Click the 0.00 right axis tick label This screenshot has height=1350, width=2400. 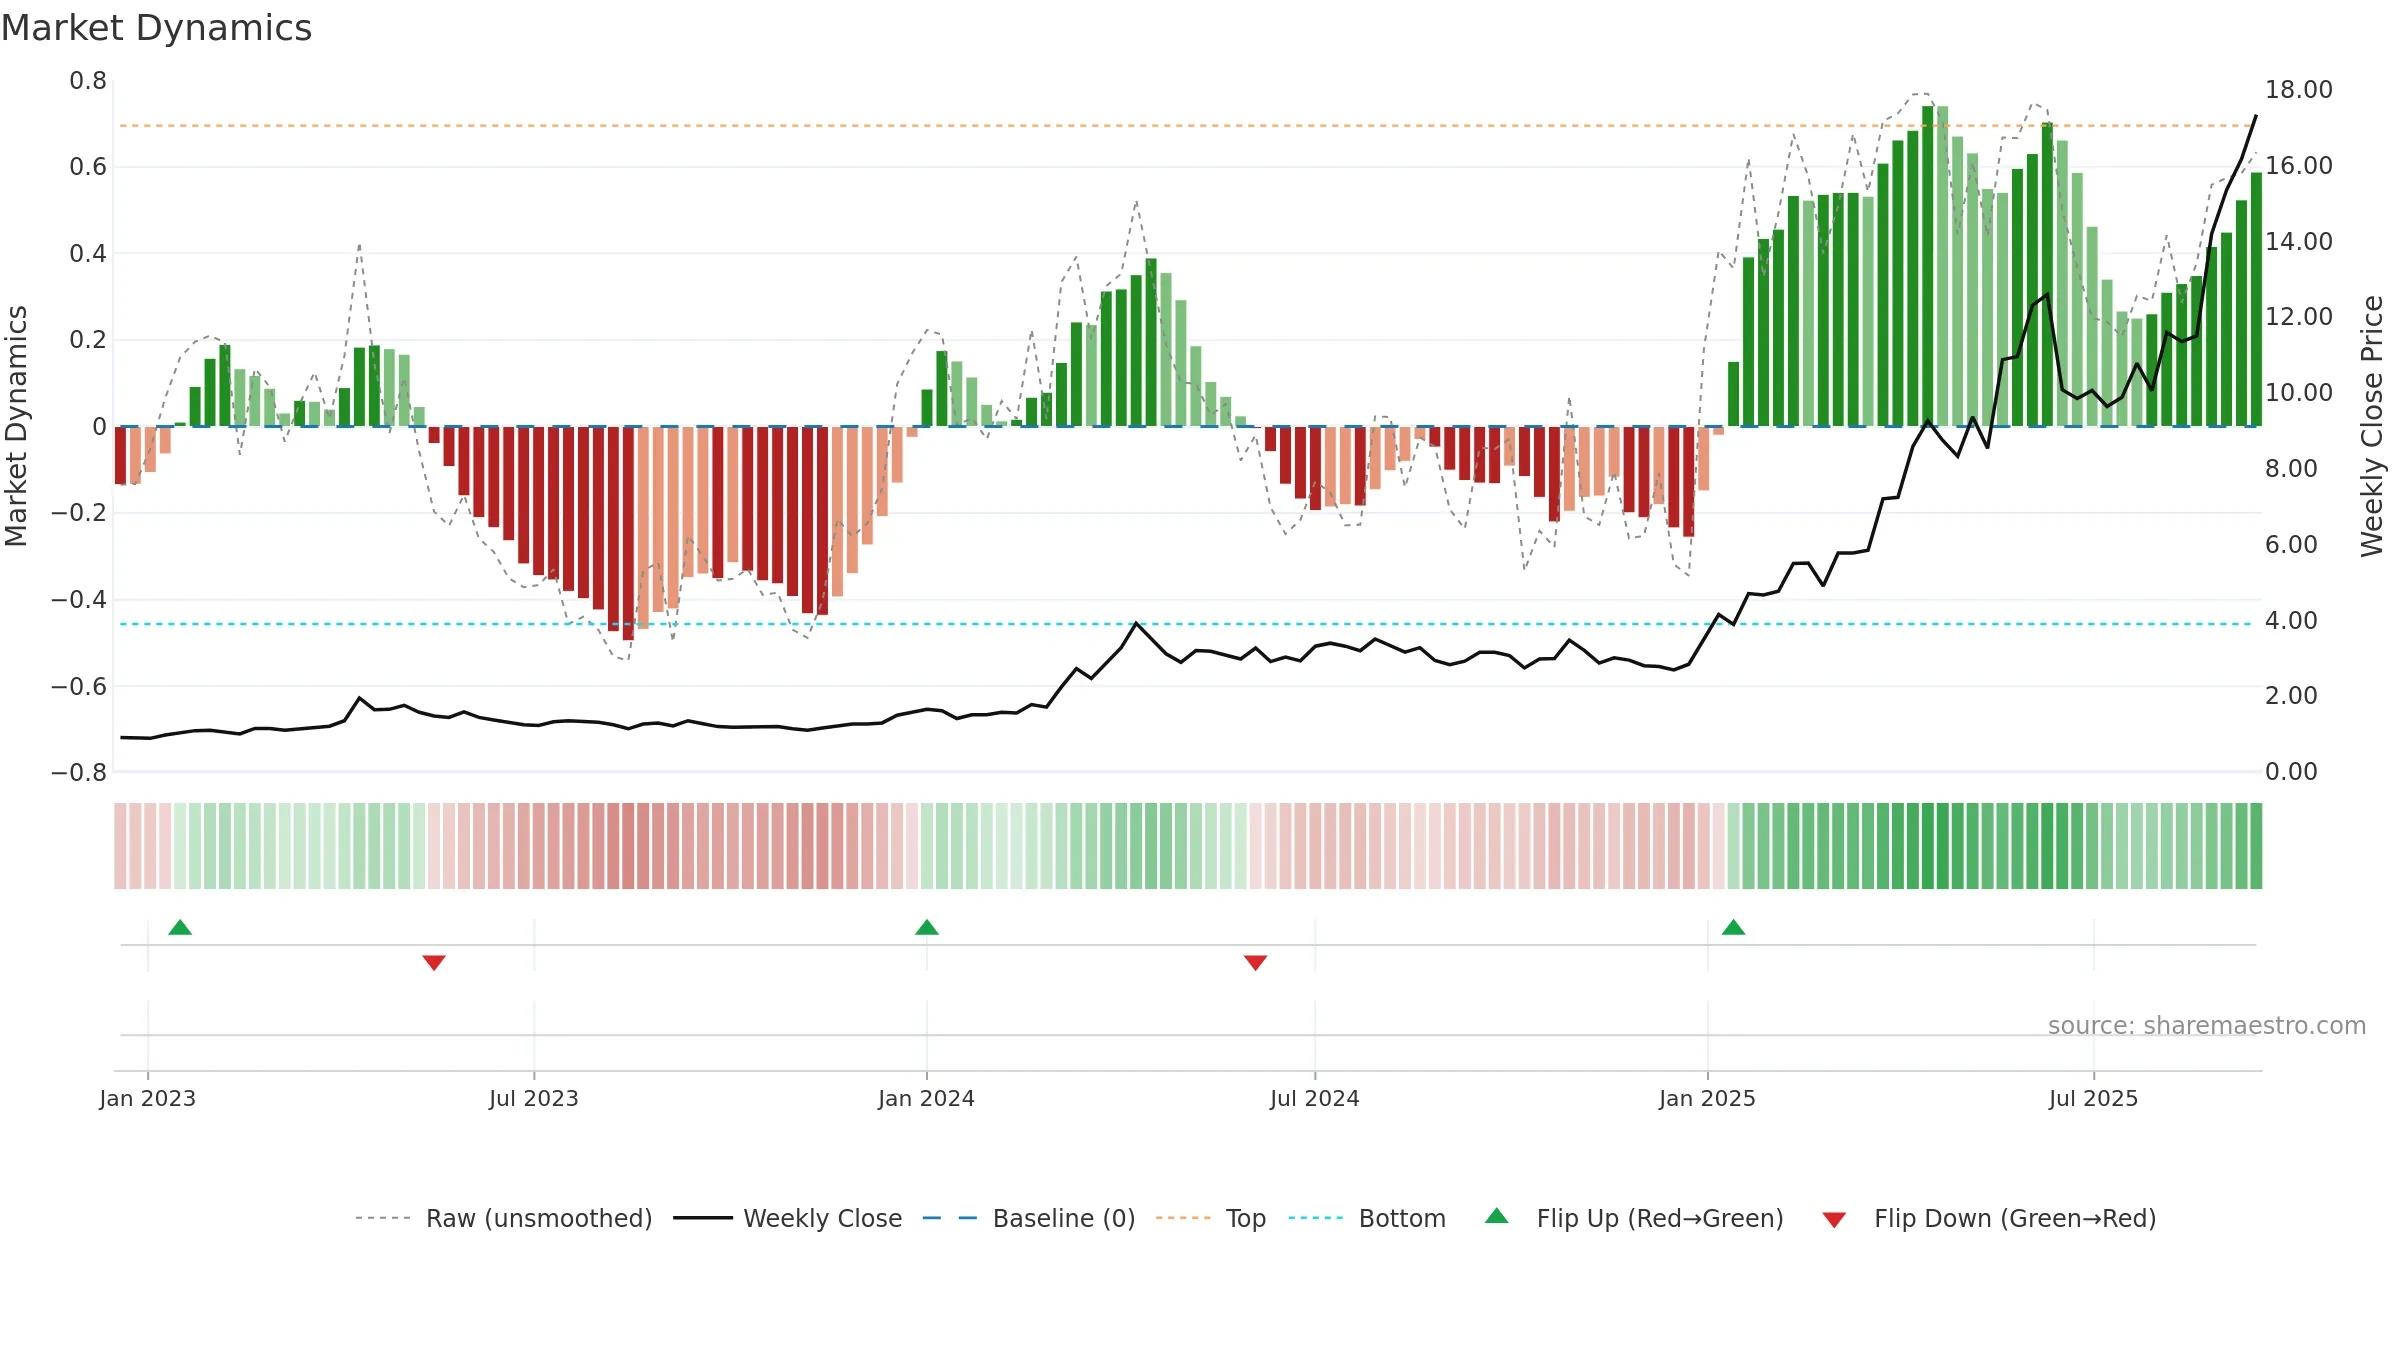tap(2291, 772)
